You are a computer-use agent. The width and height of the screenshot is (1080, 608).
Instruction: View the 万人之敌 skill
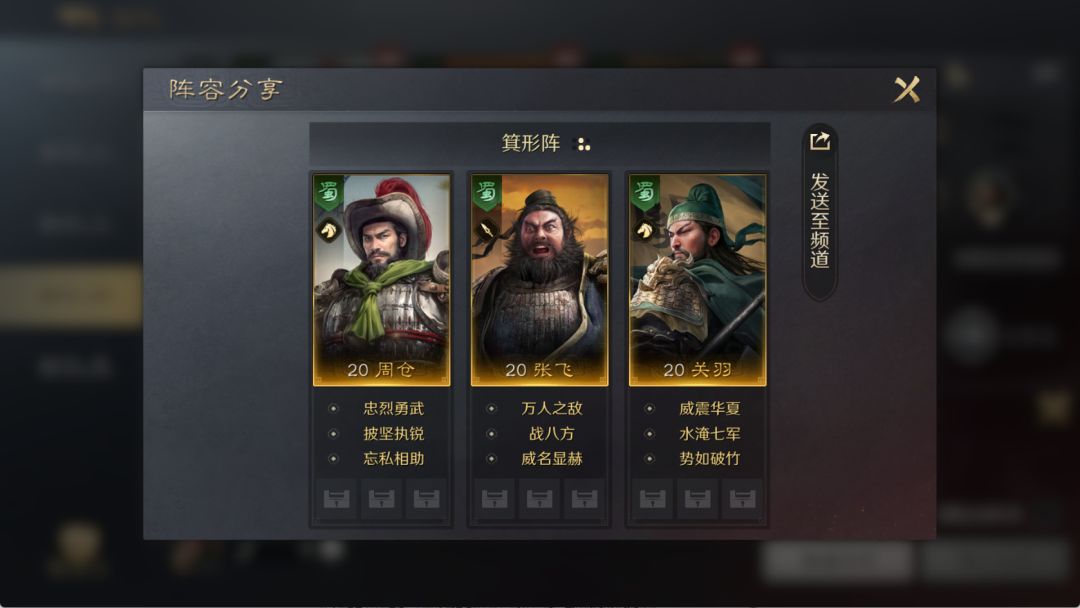pos(552,408)
